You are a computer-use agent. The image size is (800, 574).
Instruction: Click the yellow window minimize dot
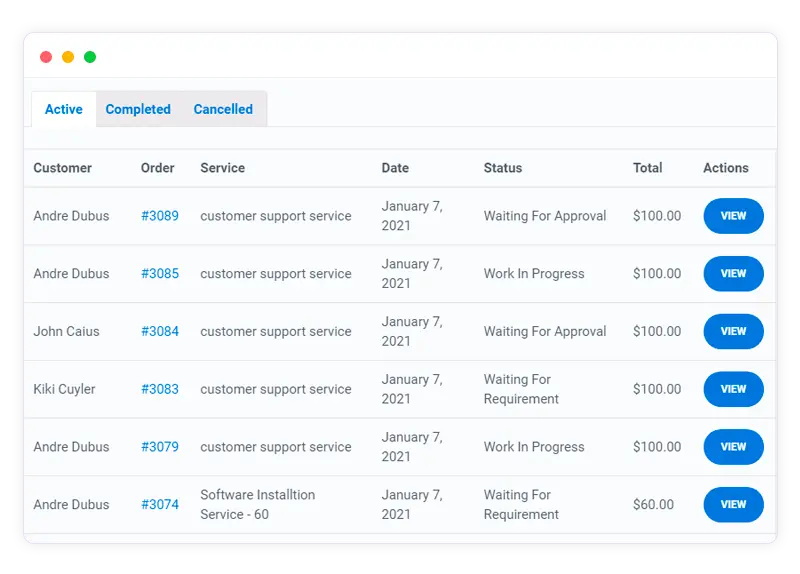coord(68,57)
